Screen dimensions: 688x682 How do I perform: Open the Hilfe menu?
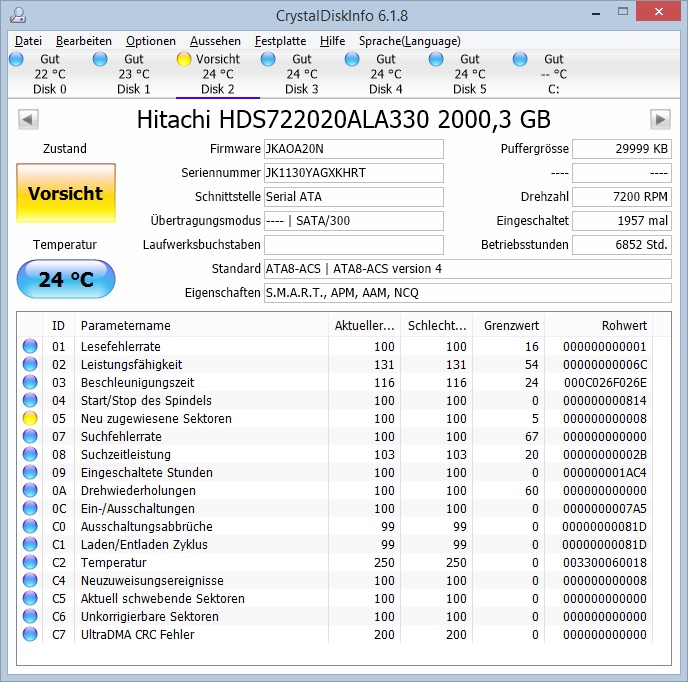click(x=332, y=41)
